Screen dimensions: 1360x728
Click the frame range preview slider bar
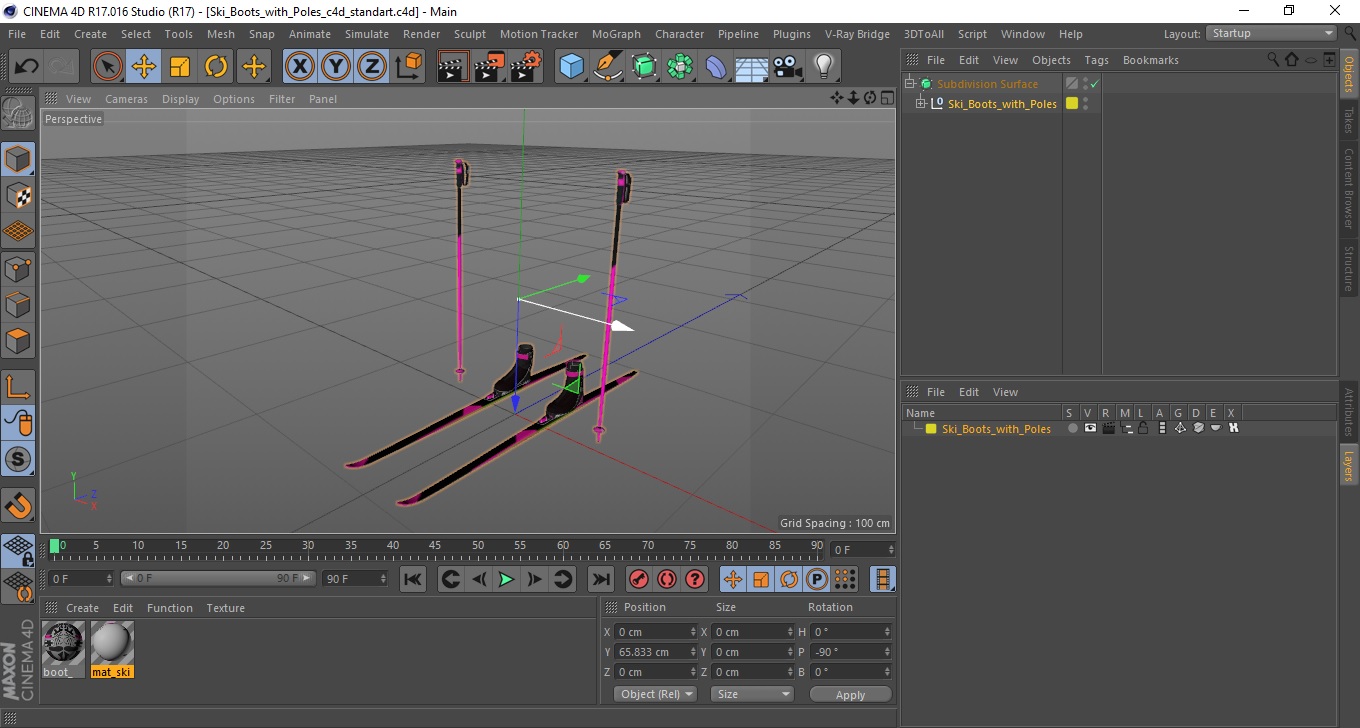click(x=218, y=578)
